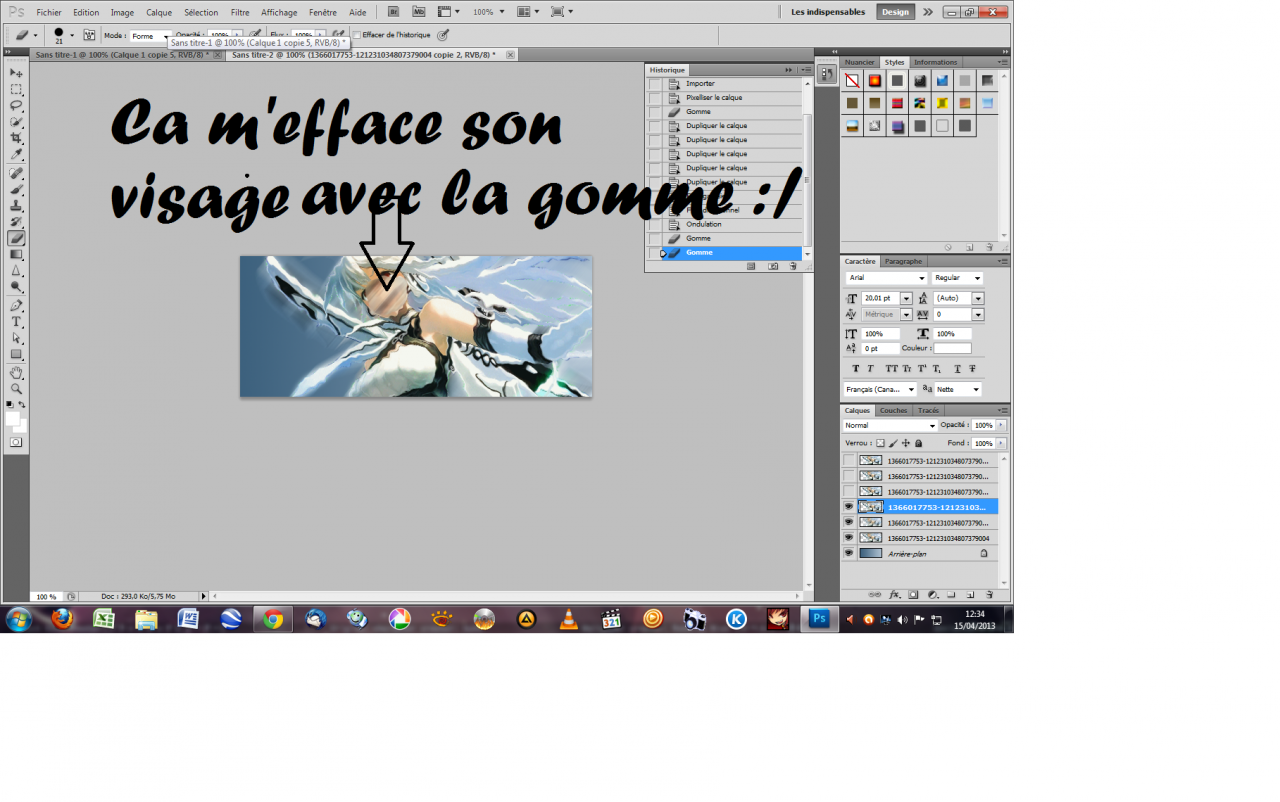Set history brush source beside Ondulation

click(655, 224)
